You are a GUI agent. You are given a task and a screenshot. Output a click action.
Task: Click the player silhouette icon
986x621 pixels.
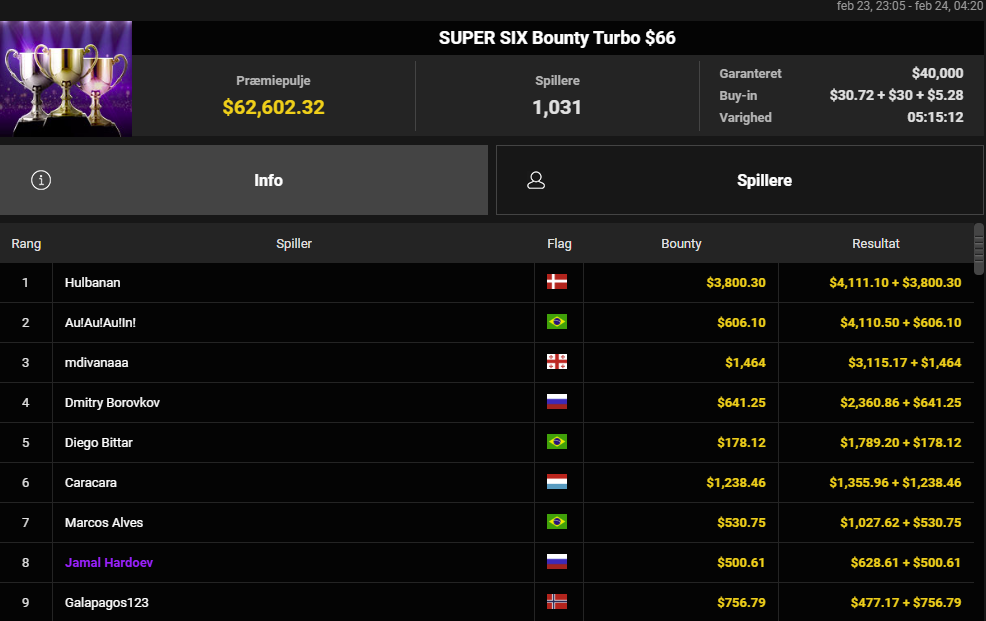point(536,181)
